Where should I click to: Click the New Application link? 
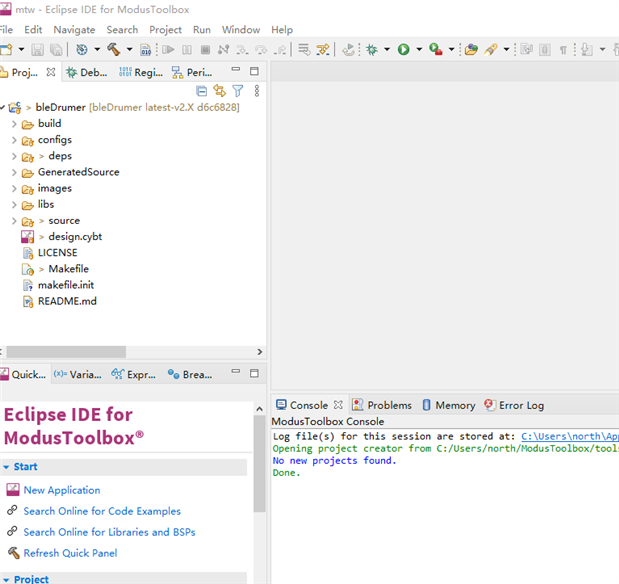coord(62,490)
